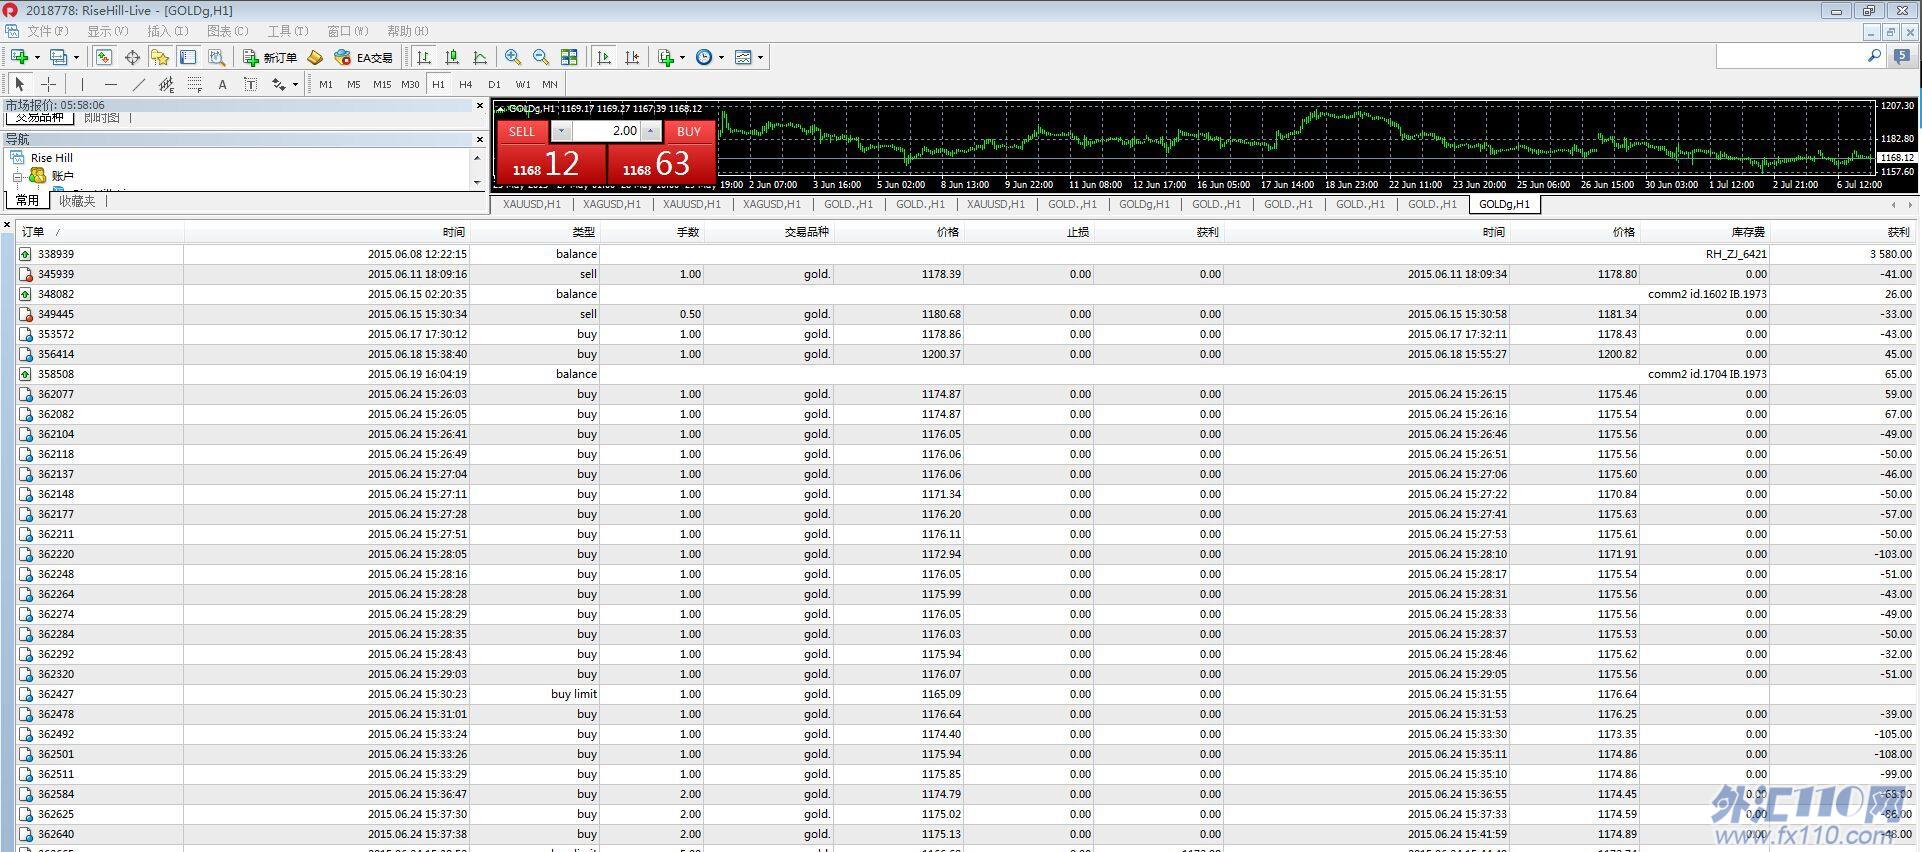Select the equidistant channel tool
Image resolution: width=1922 pixels, height=852 pixels.
166,84
